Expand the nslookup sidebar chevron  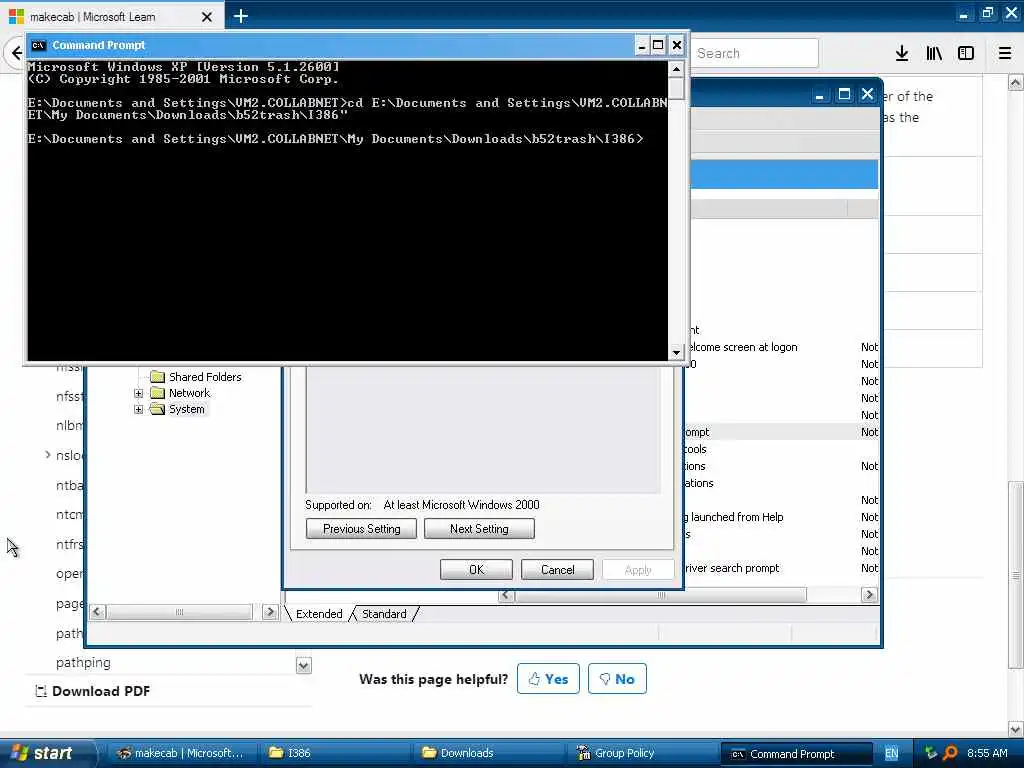click(48, 455)
